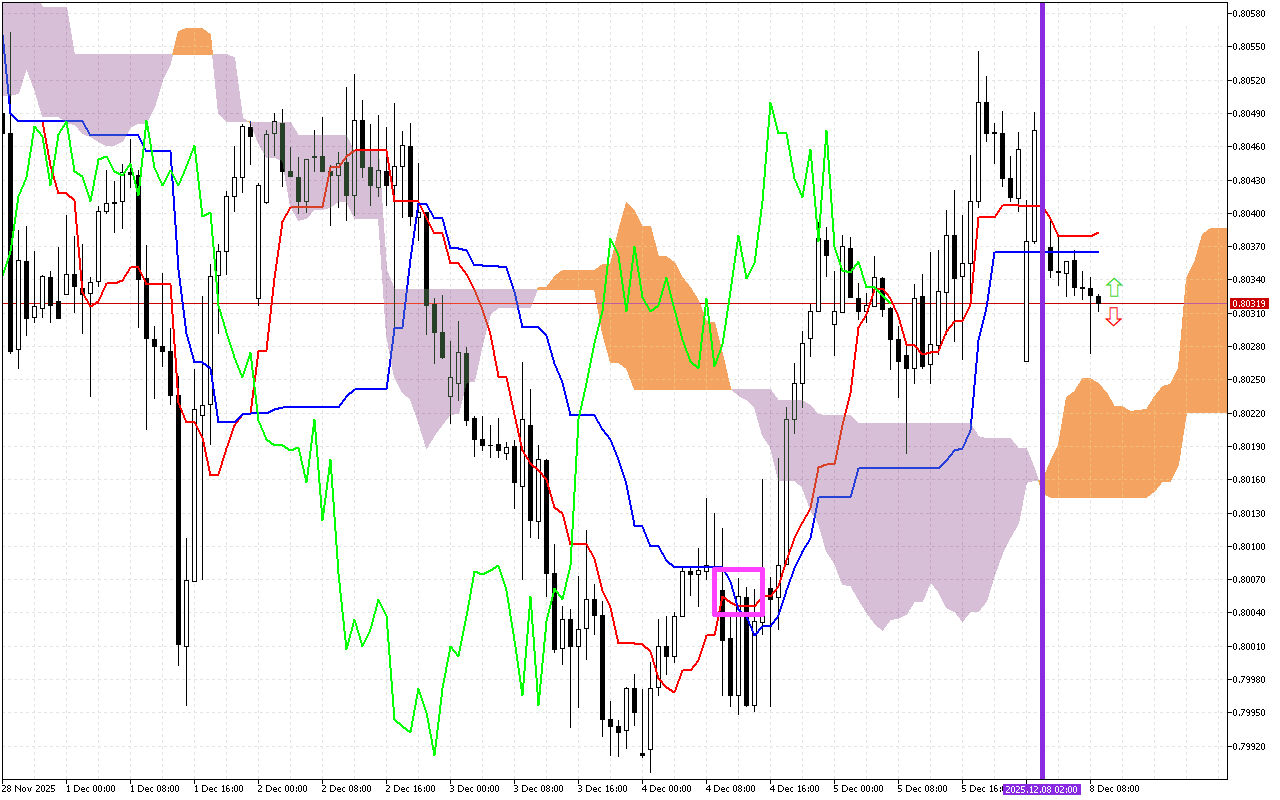The width and height of the screenshot is (1280, 800).
Task: Click the 0.80010 price scale label
Action: 1249,646
